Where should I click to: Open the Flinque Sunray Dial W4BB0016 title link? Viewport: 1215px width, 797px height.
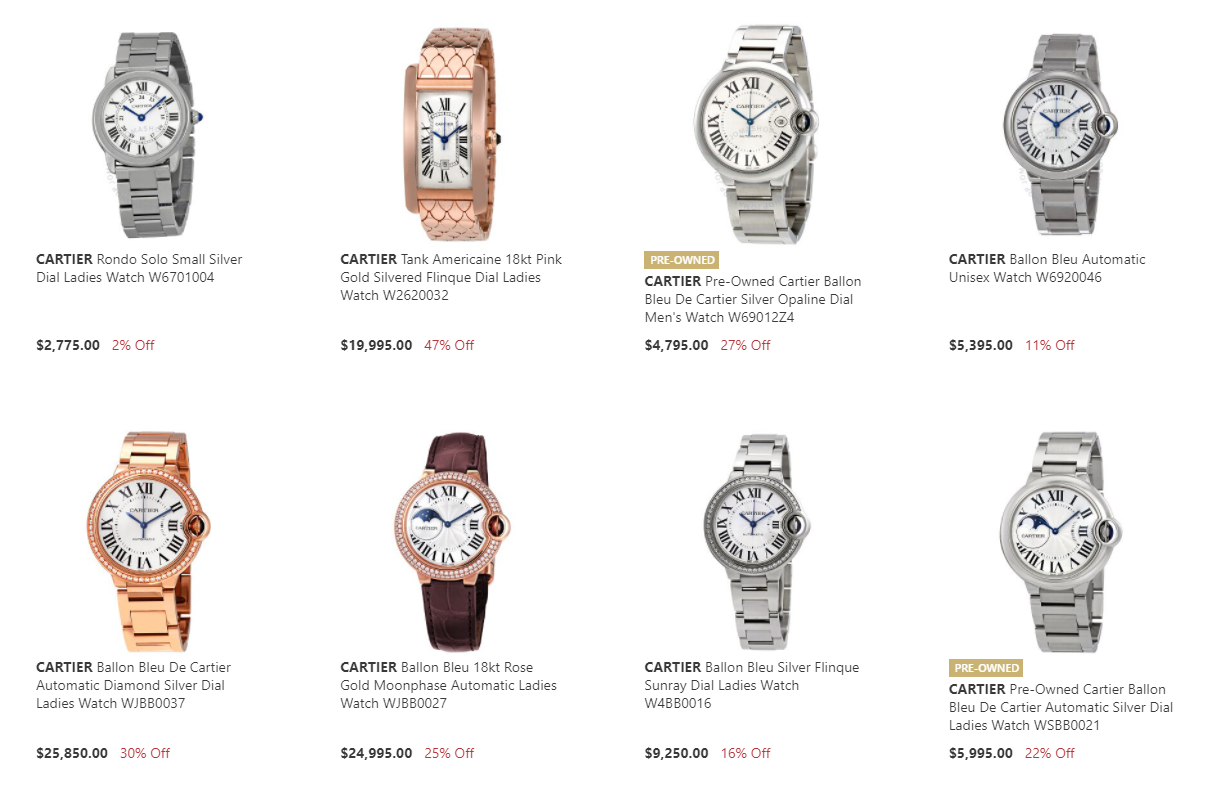click(x=752, y=685)
